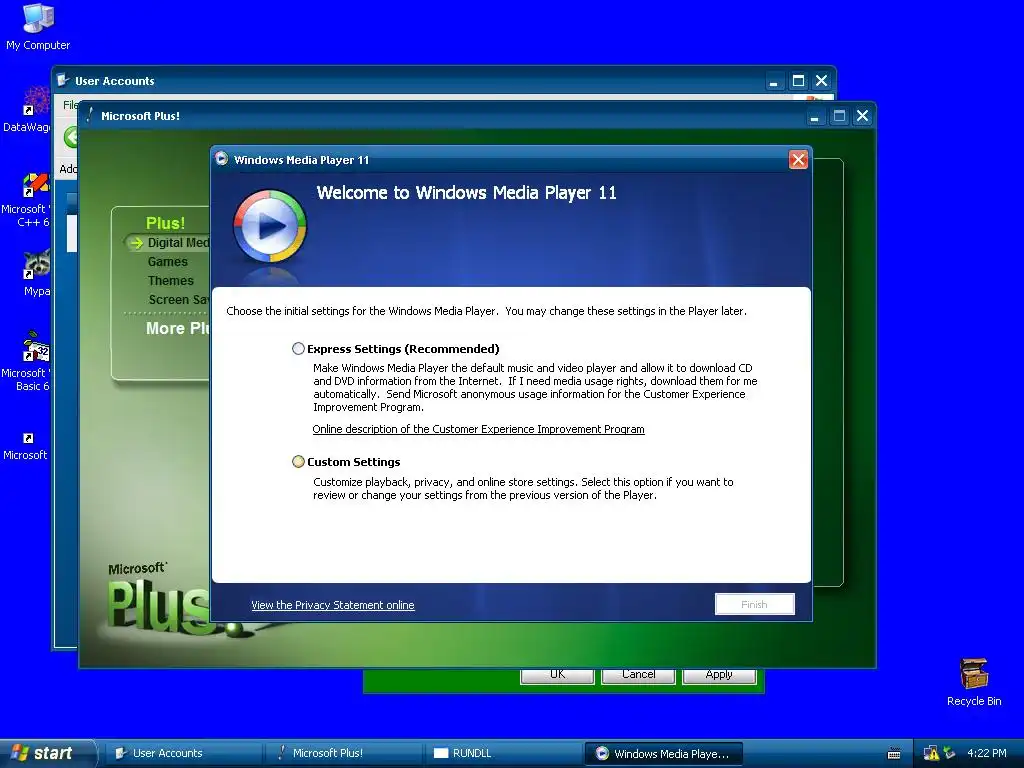
Task: Click the Media Player title bar icon
Action: click(222, 159)
